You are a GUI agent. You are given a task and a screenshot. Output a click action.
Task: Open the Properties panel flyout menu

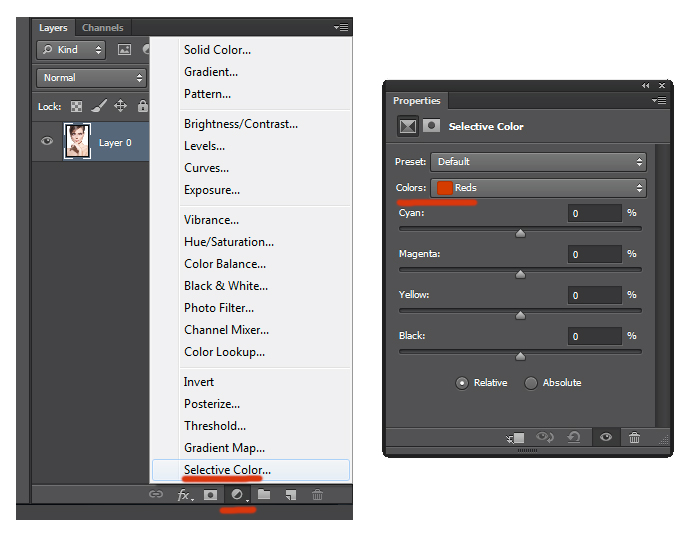(x=659, y=100)
